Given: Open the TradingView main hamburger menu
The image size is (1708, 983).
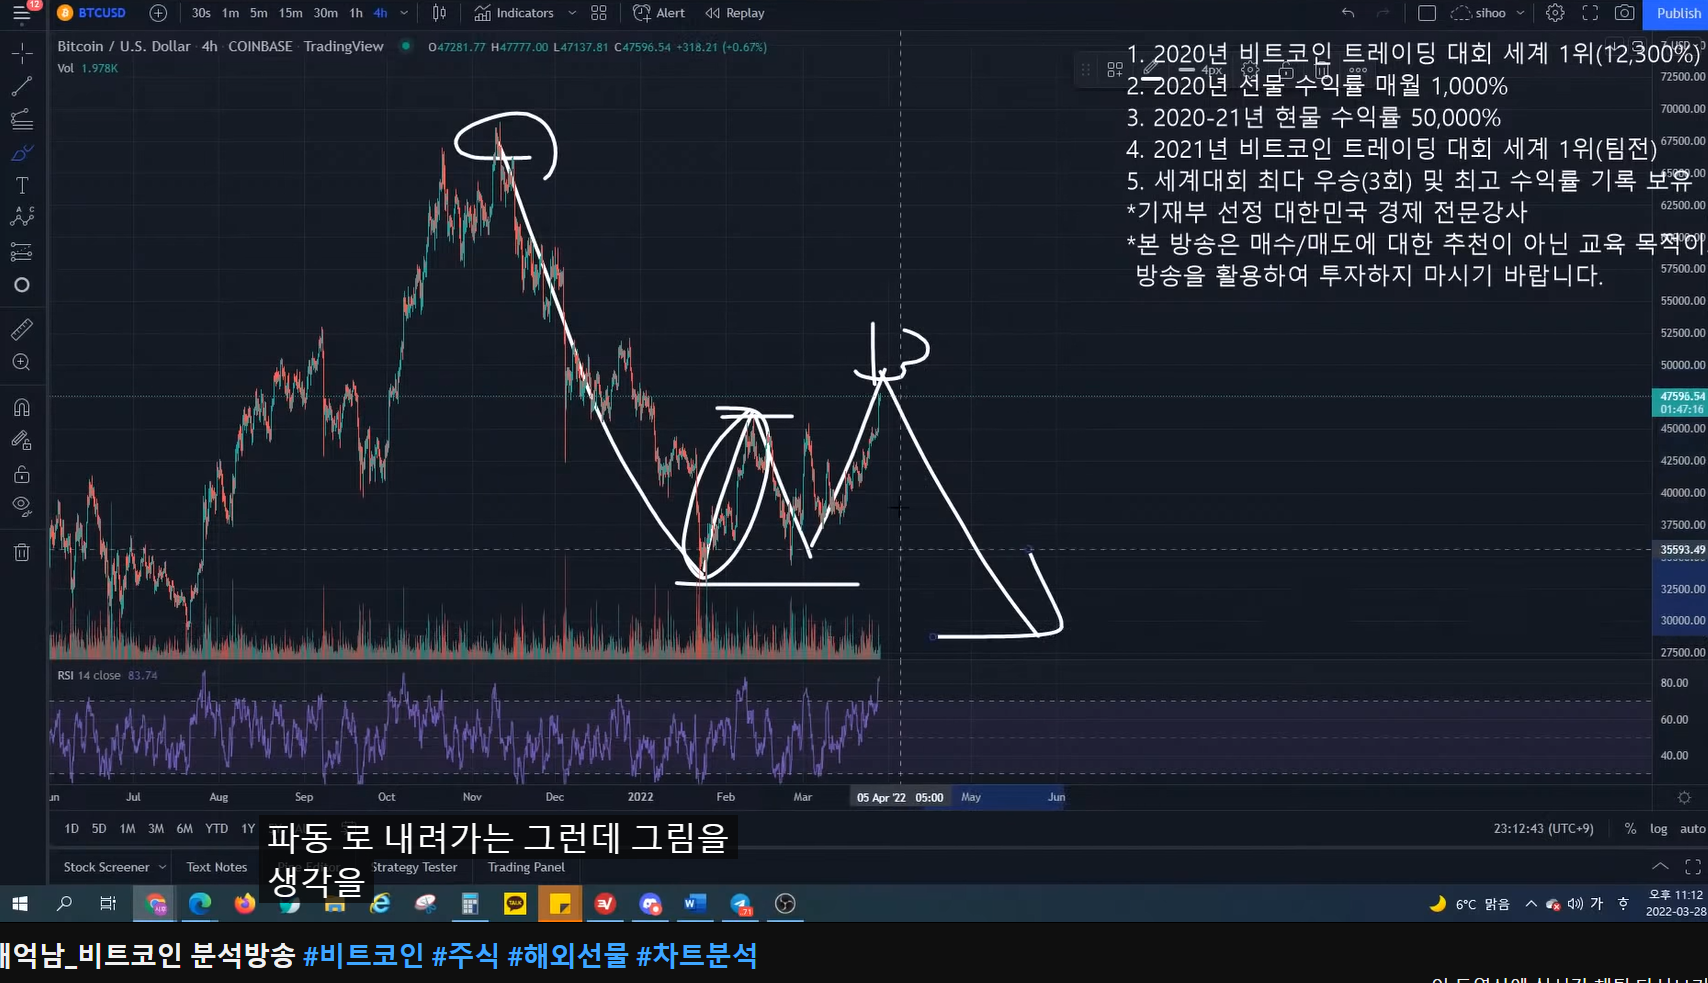Looking at the screenshot, I should pyautogui.click(x=21, y=13).
